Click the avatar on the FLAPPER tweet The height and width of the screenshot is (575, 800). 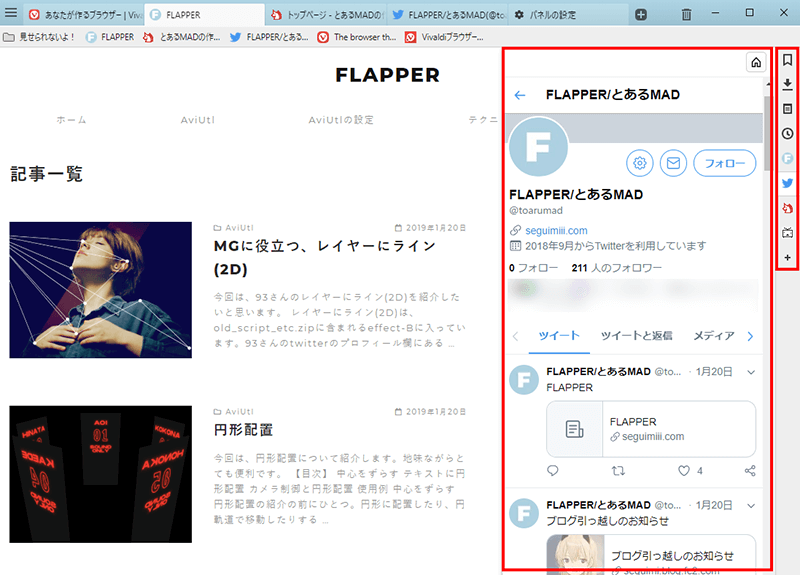click(524, 380)
